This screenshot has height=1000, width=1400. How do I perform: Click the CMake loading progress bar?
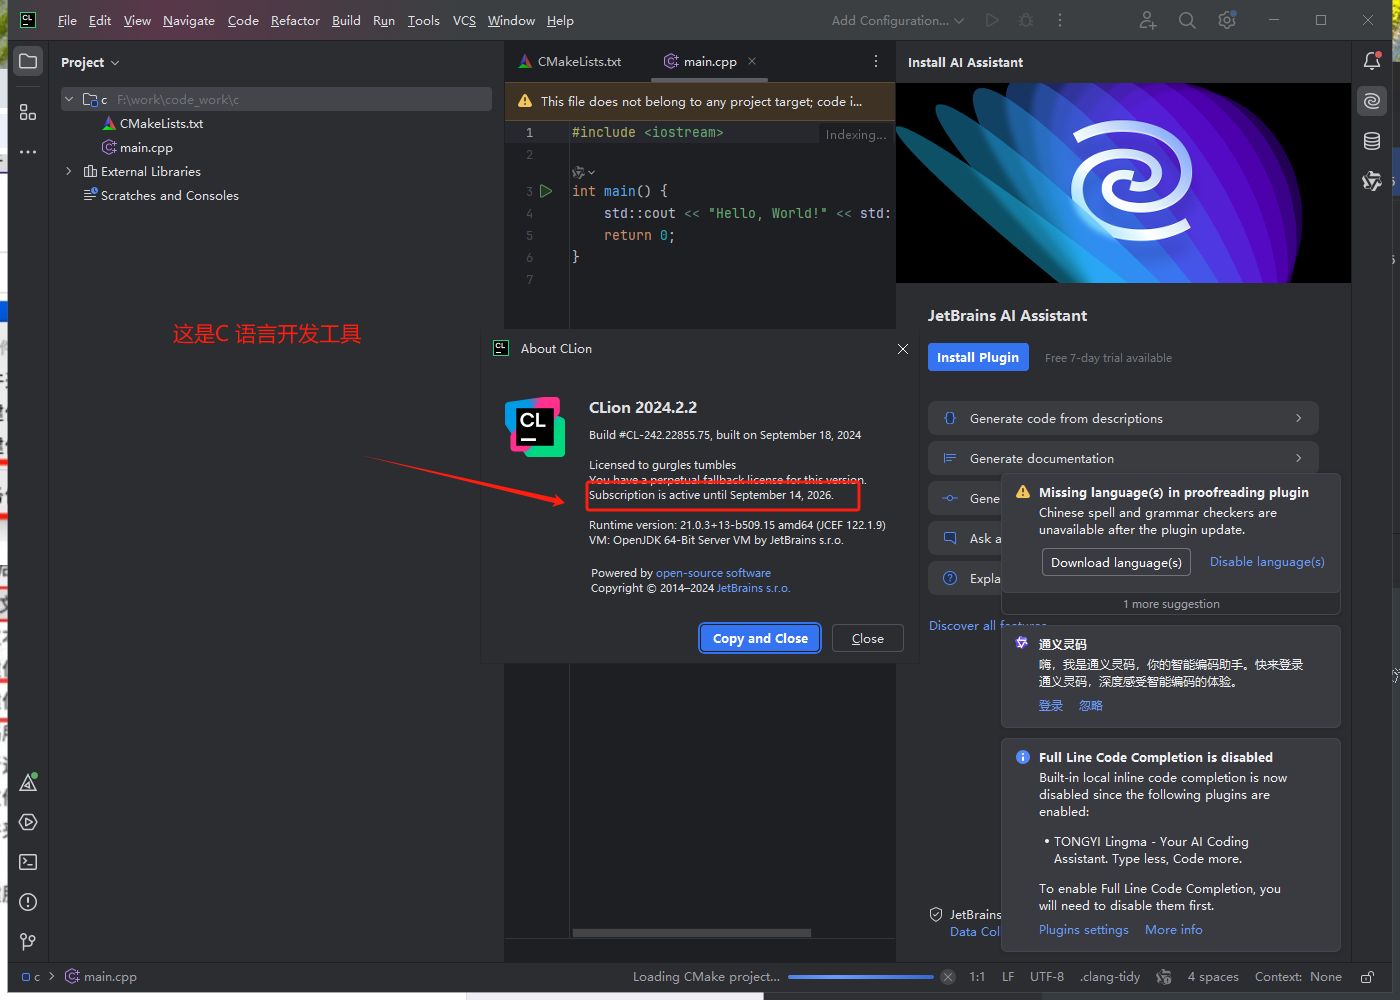[860, 977]
